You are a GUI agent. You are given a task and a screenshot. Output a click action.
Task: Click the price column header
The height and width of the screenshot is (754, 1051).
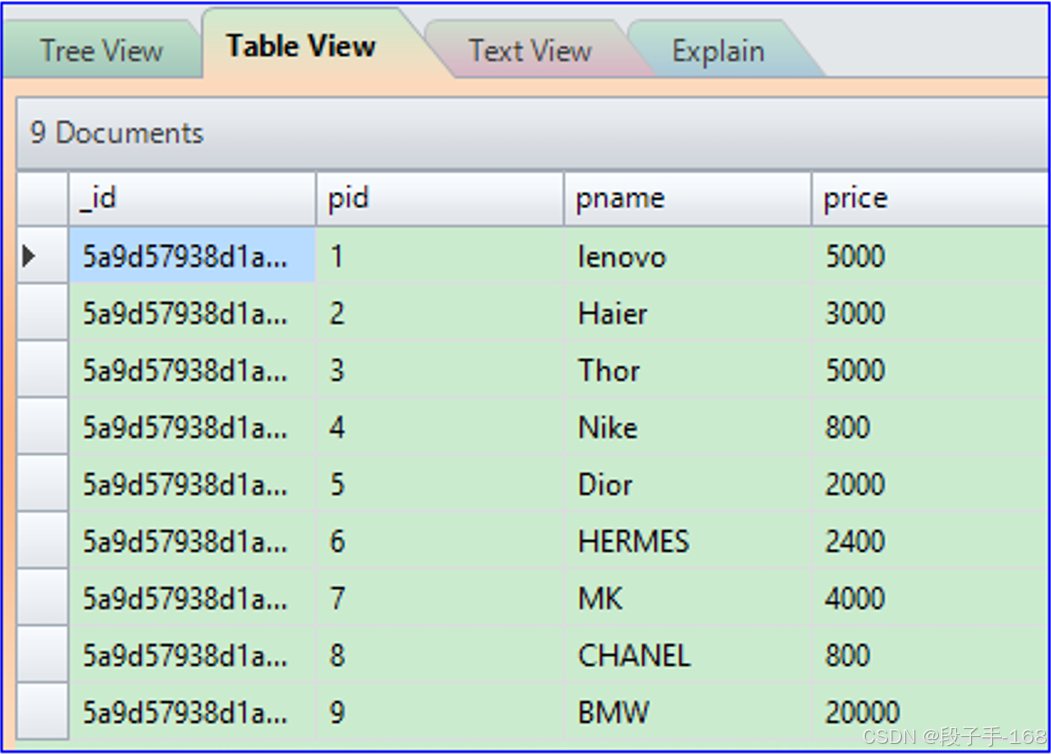pyautogui.click(x=931, y=198)
